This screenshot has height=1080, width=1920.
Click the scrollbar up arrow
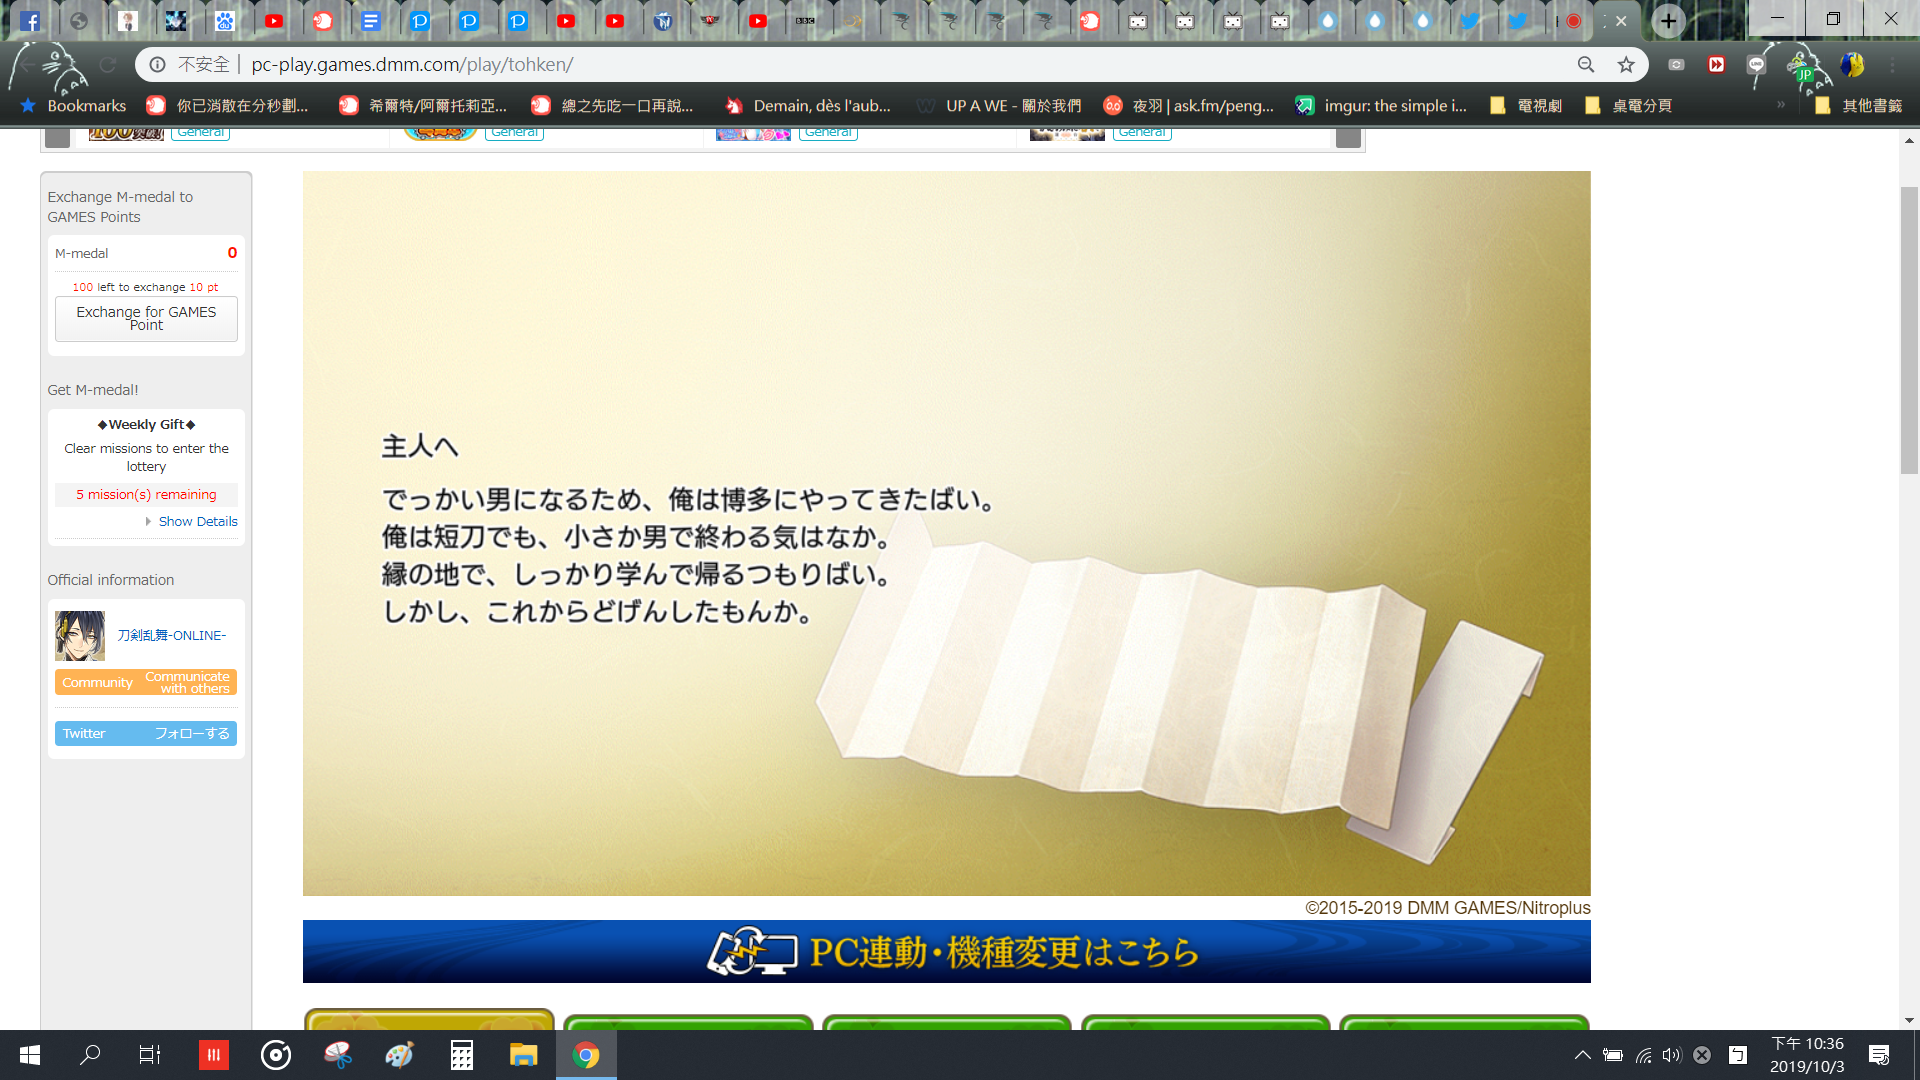tap(1909, 140)
